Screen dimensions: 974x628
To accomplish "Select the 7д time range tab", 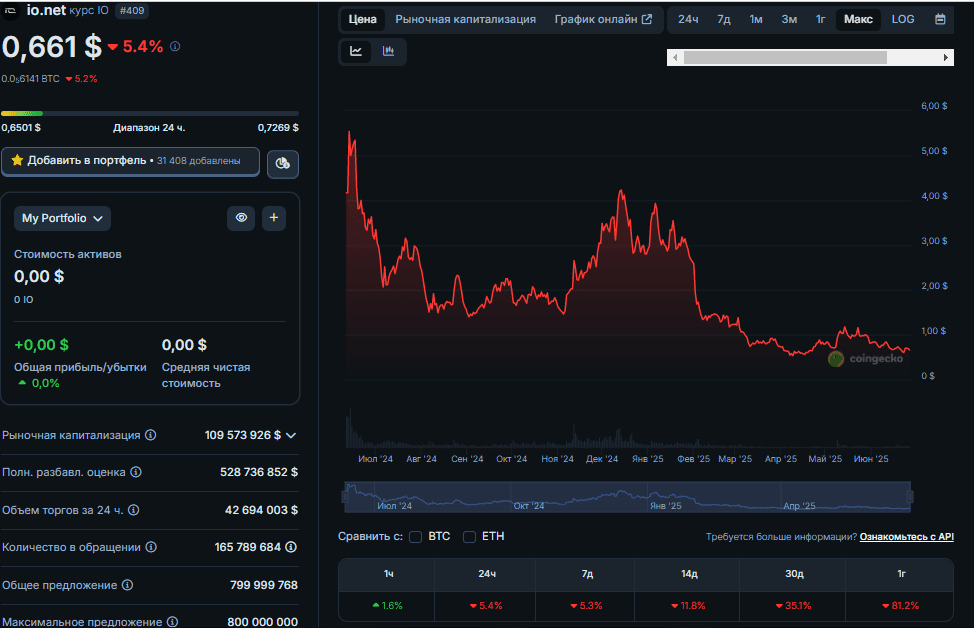I will 723,19.
